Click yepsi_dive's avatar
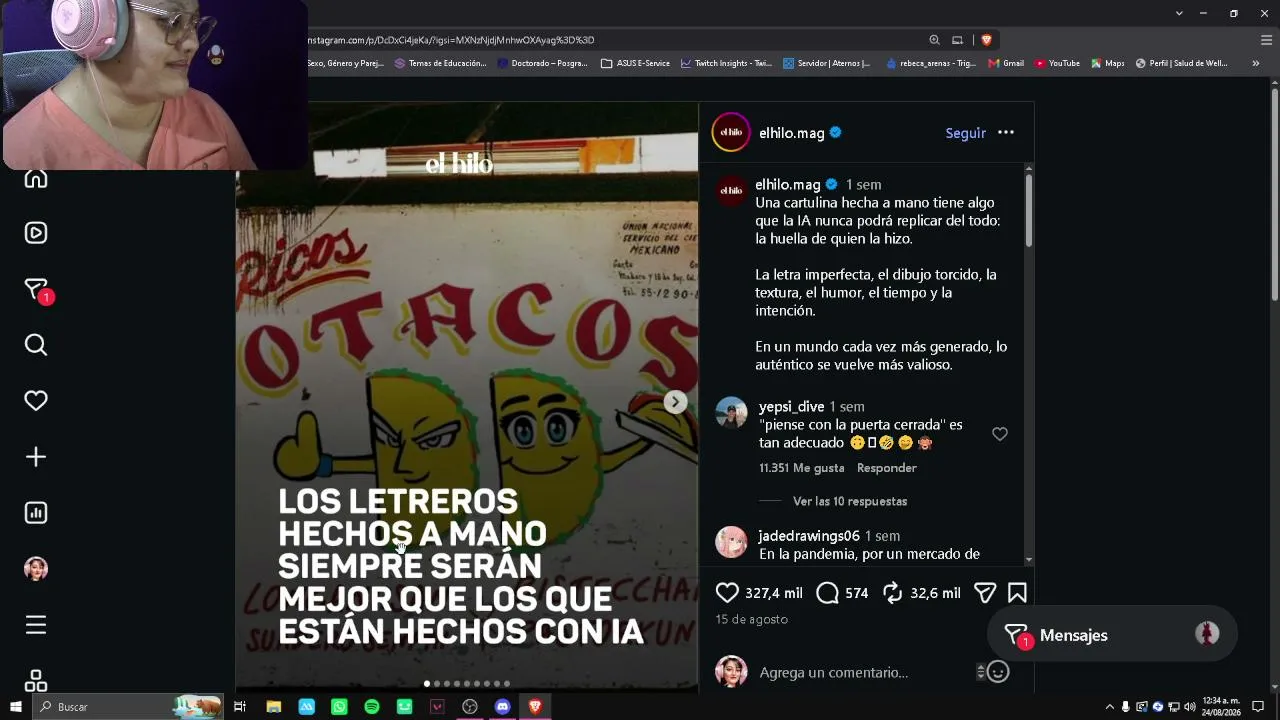The width and height of the screenshot is (1280, 720). [x=731, y=413]
